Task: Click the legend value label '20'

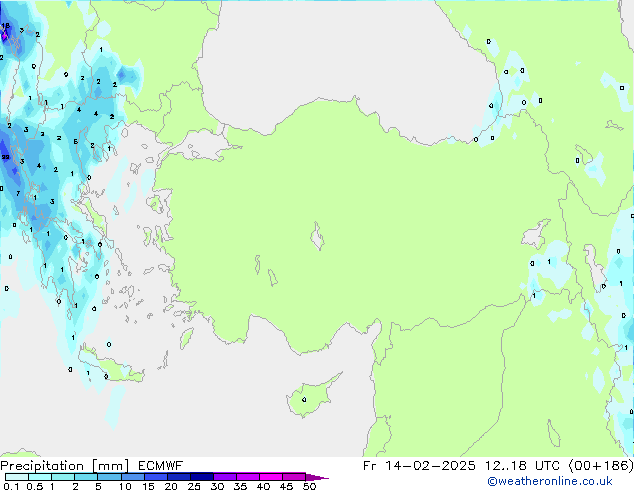Action: point(171,486)
